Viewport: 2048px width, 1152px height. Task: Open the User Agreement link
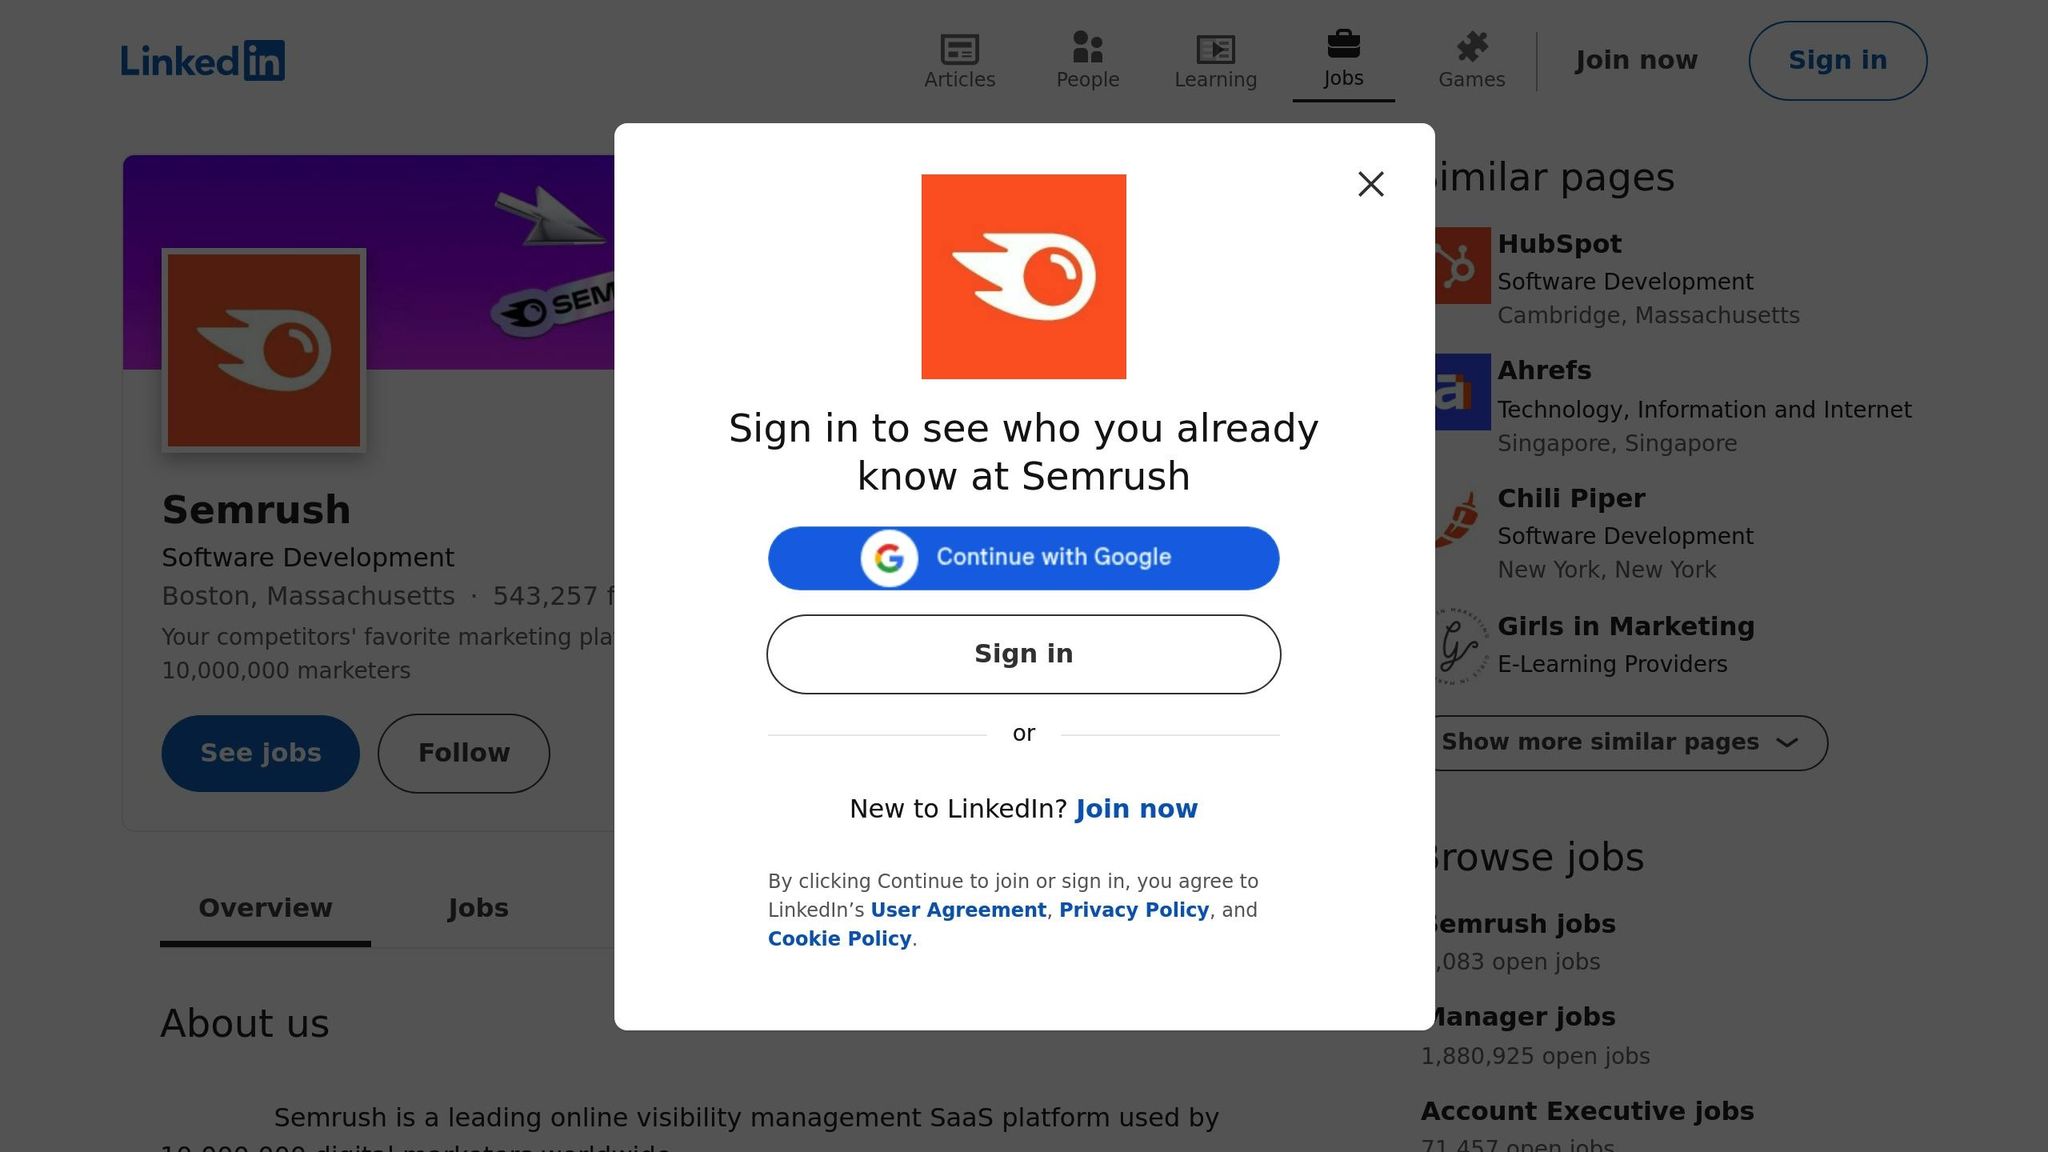tap(957, 910)
